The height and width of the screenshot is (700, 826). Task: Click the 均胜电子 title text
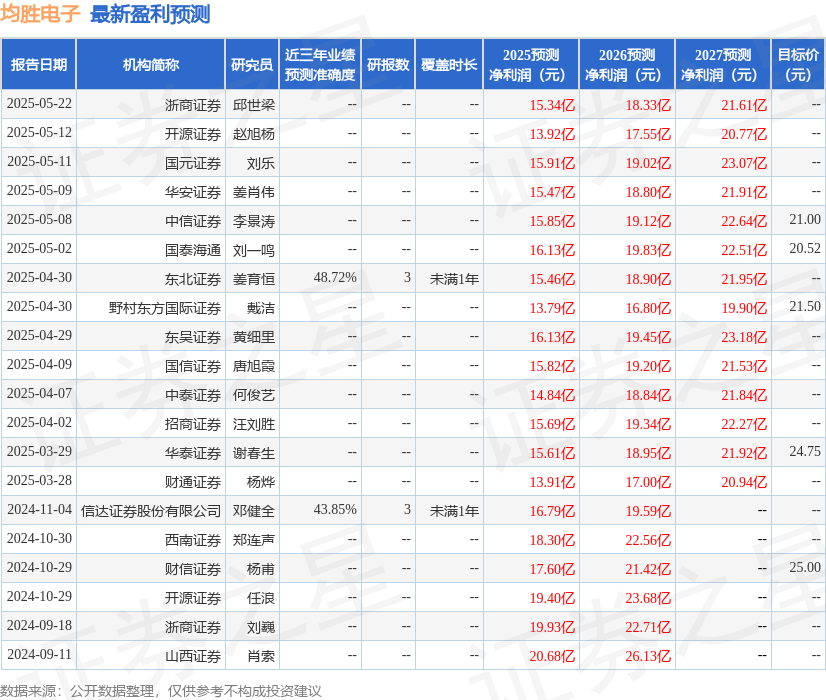pyautogui.click(x=40, y=14)
